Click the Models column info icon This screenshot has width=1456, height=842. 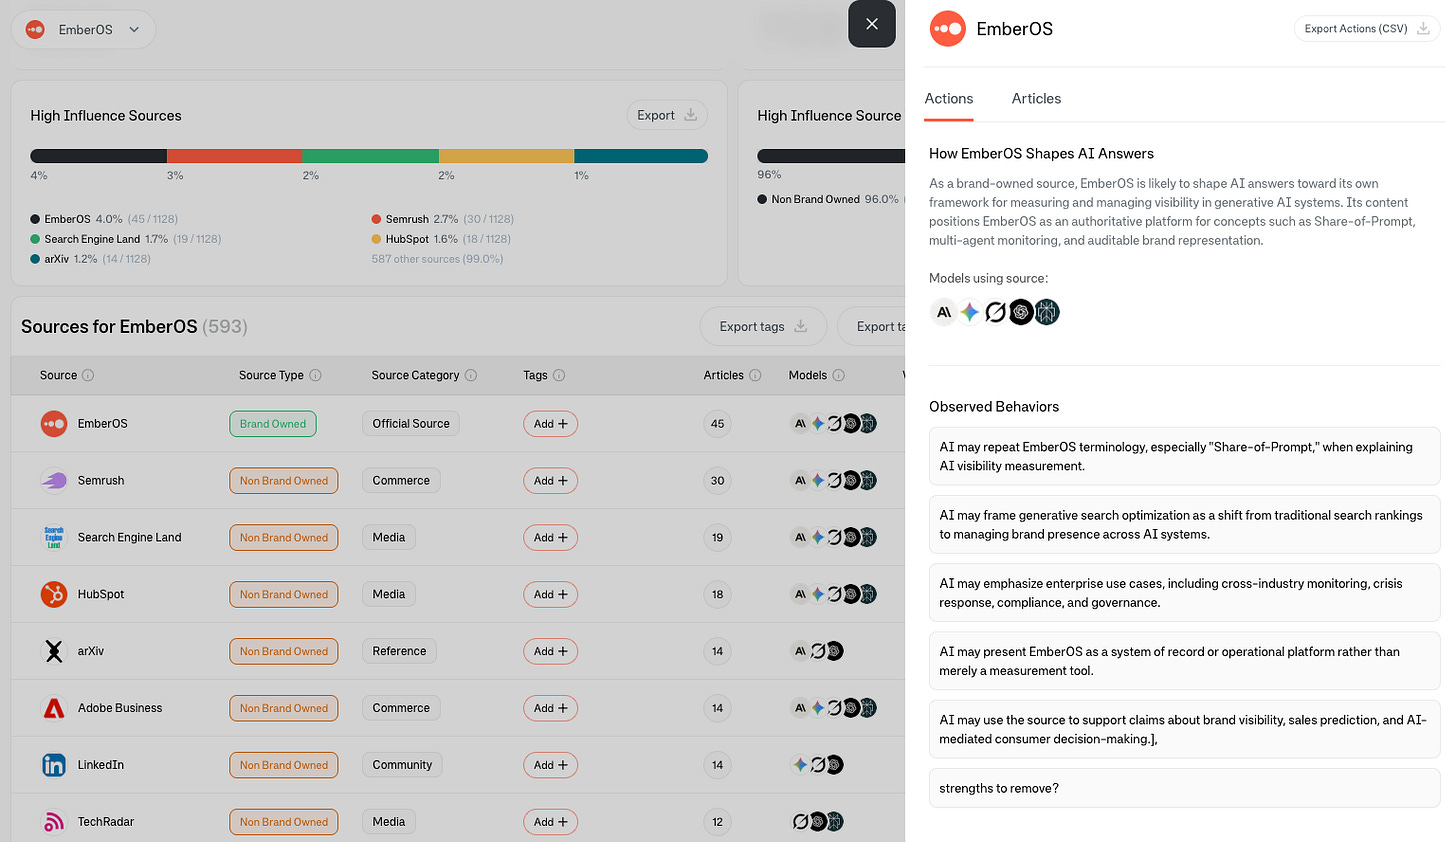839,375
